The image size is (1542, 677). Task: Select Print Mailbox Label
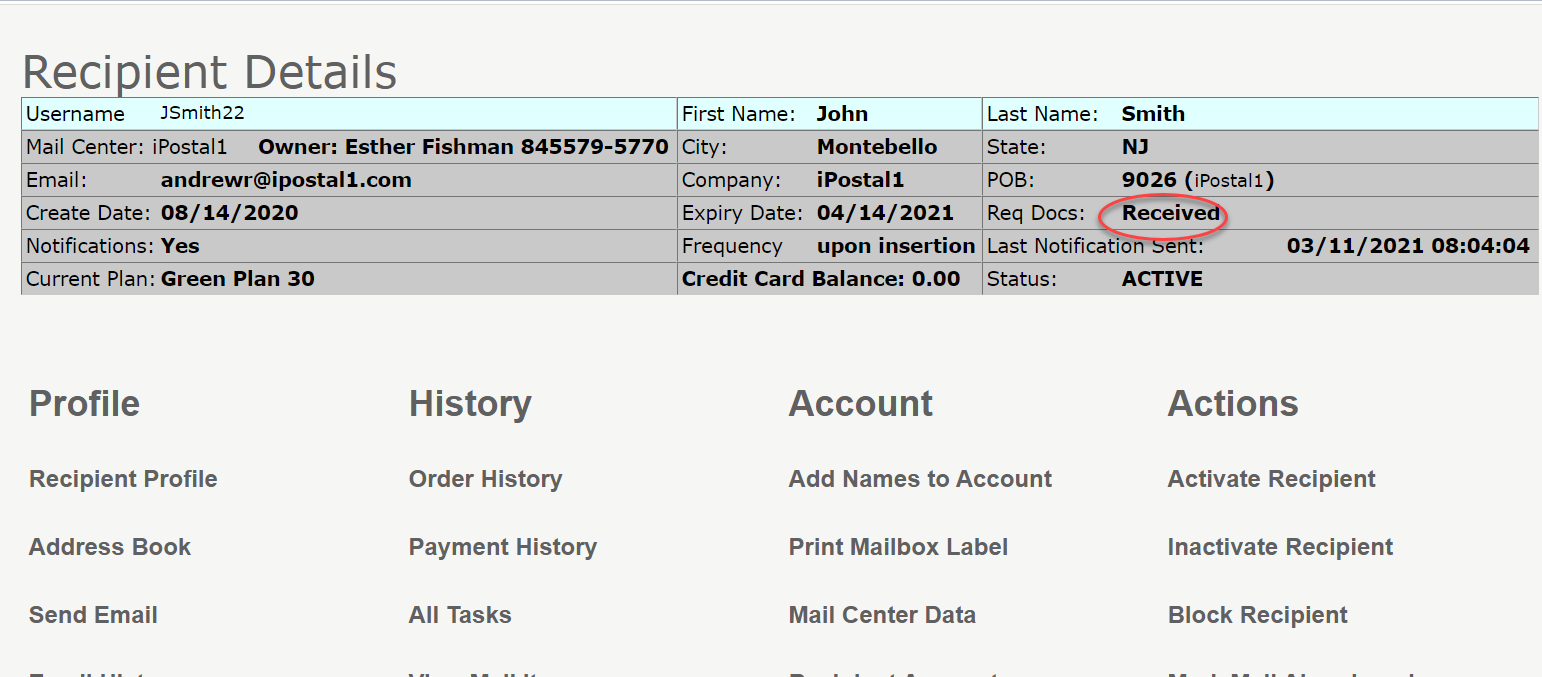pyautogui.click(x=897, y=546)
